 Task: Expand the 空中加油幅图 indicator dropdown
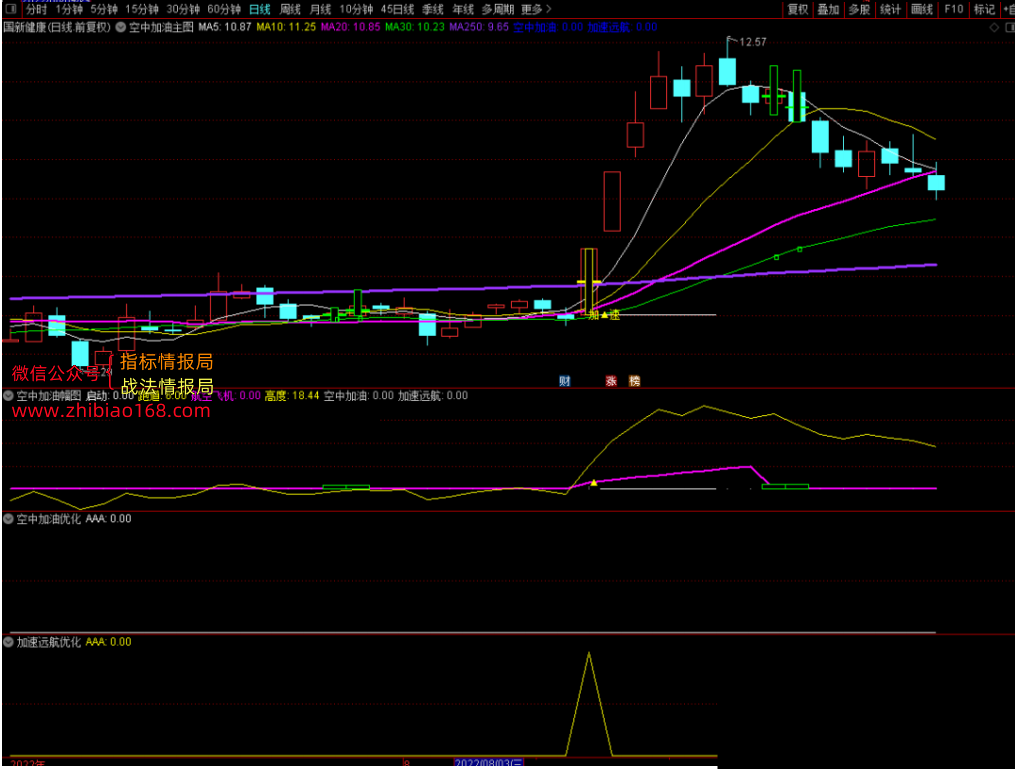coord(8,396)
